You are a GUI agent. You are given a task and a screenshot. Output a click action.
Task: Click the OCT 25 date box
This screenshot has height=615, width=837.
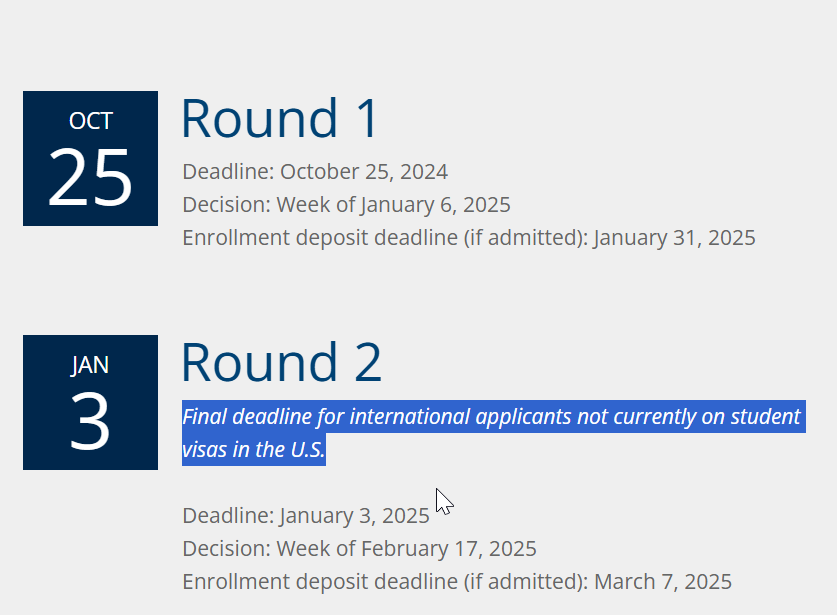(x=90, y=159)
